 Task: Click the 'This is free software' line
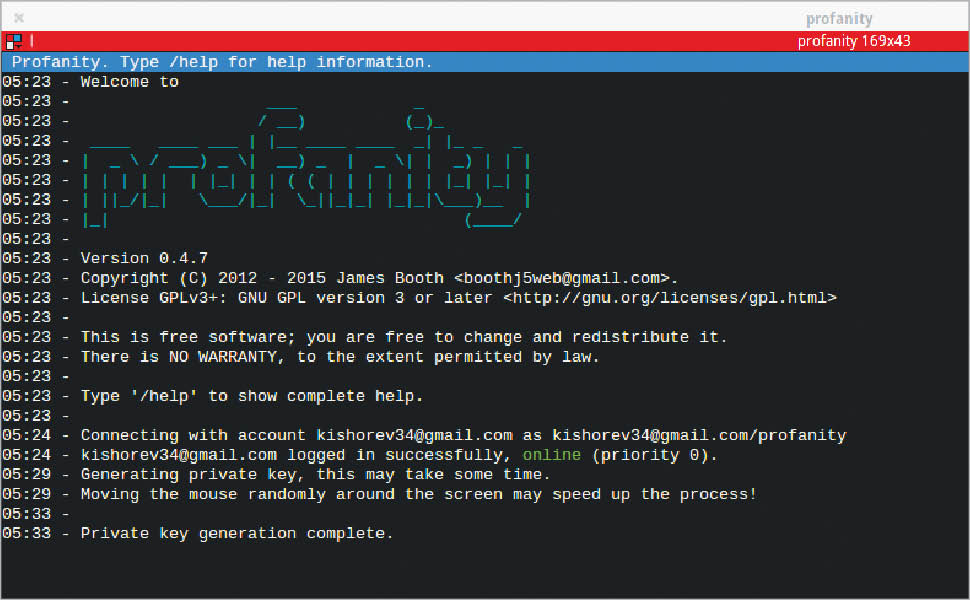[x=404, y=337]
